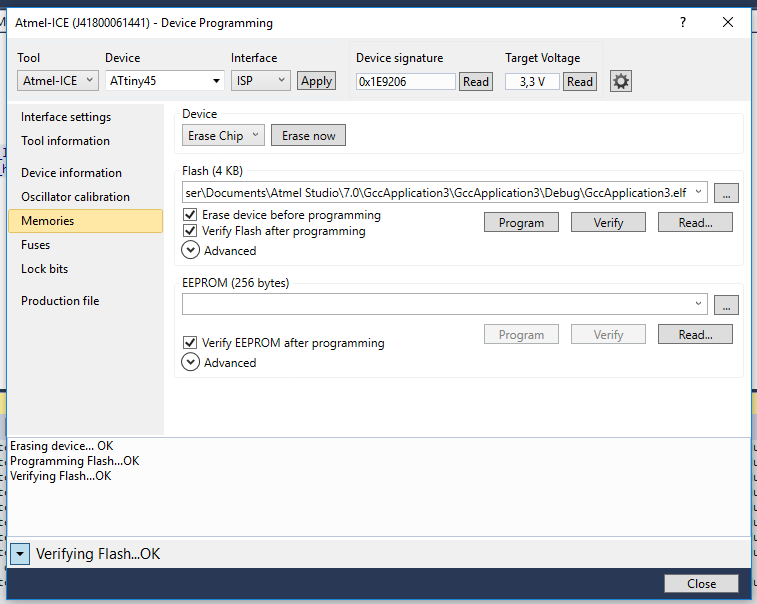
Task: Open the Oscillator calibration page
Action: [76, 197]
